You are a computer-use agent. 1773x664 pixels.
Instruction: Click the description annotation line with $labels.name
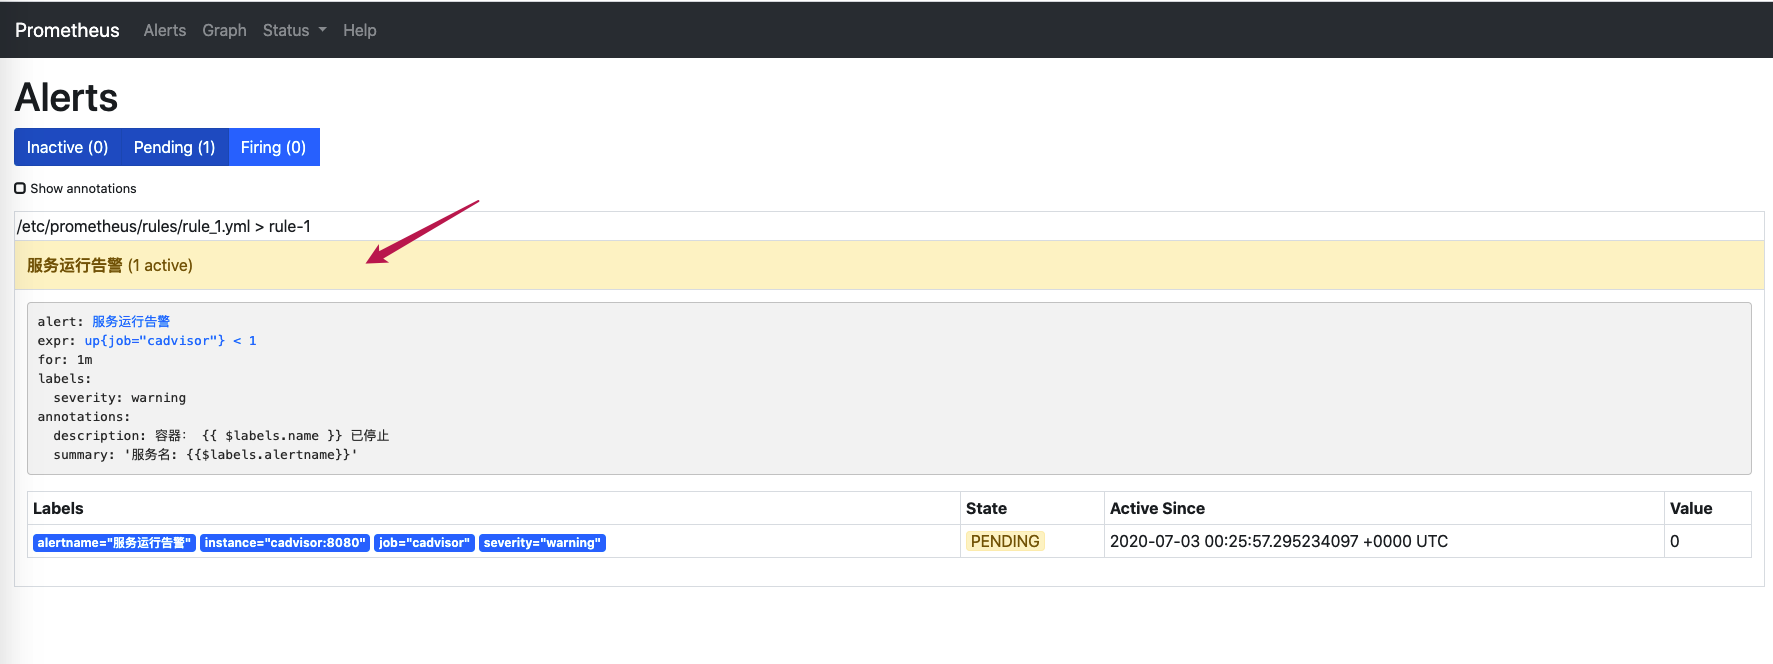[221, 436]
